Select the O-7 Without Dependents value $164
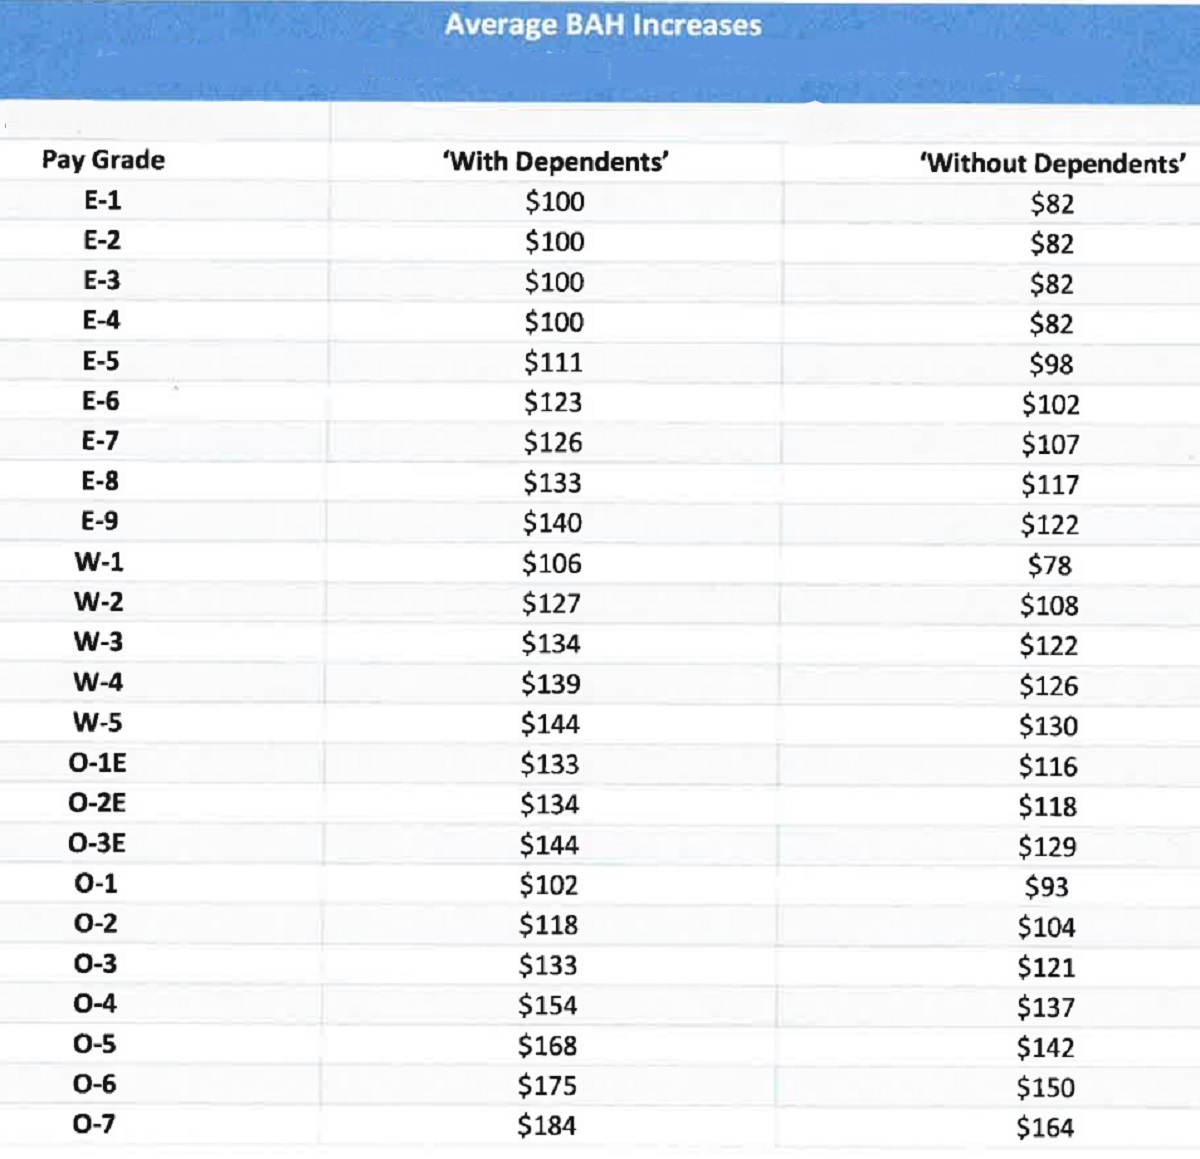 (x=1046, y=1127)
